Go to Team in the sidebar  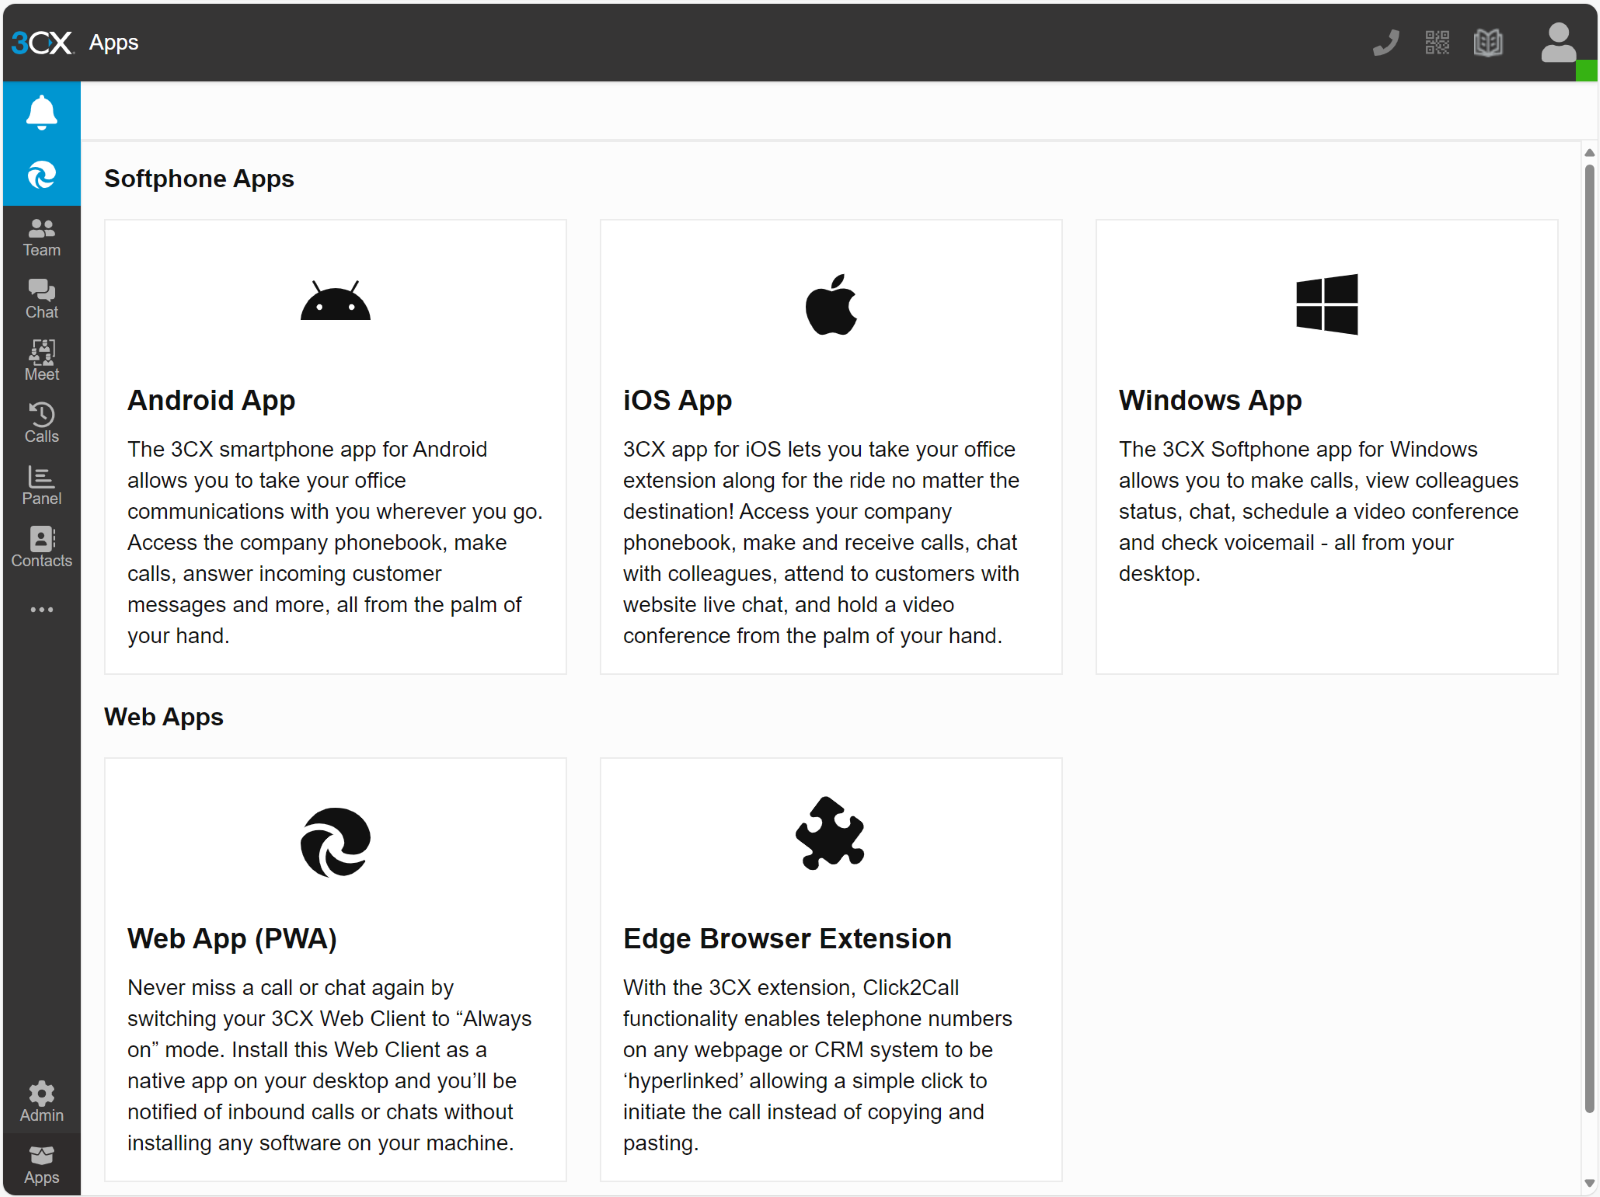pyautogui.click(x=41, y=238)
